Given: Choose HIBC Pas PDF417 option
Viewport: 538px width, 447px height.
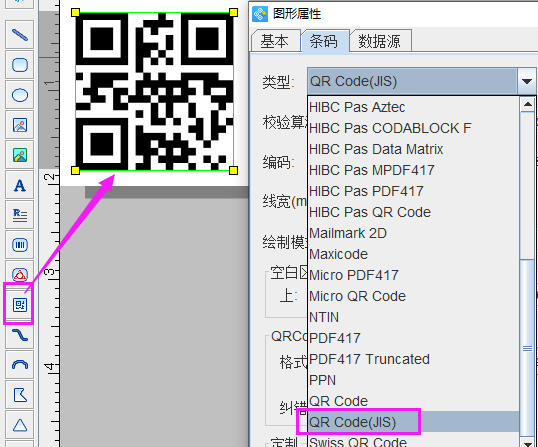Looking at the screenshot, I should [413, 191].
